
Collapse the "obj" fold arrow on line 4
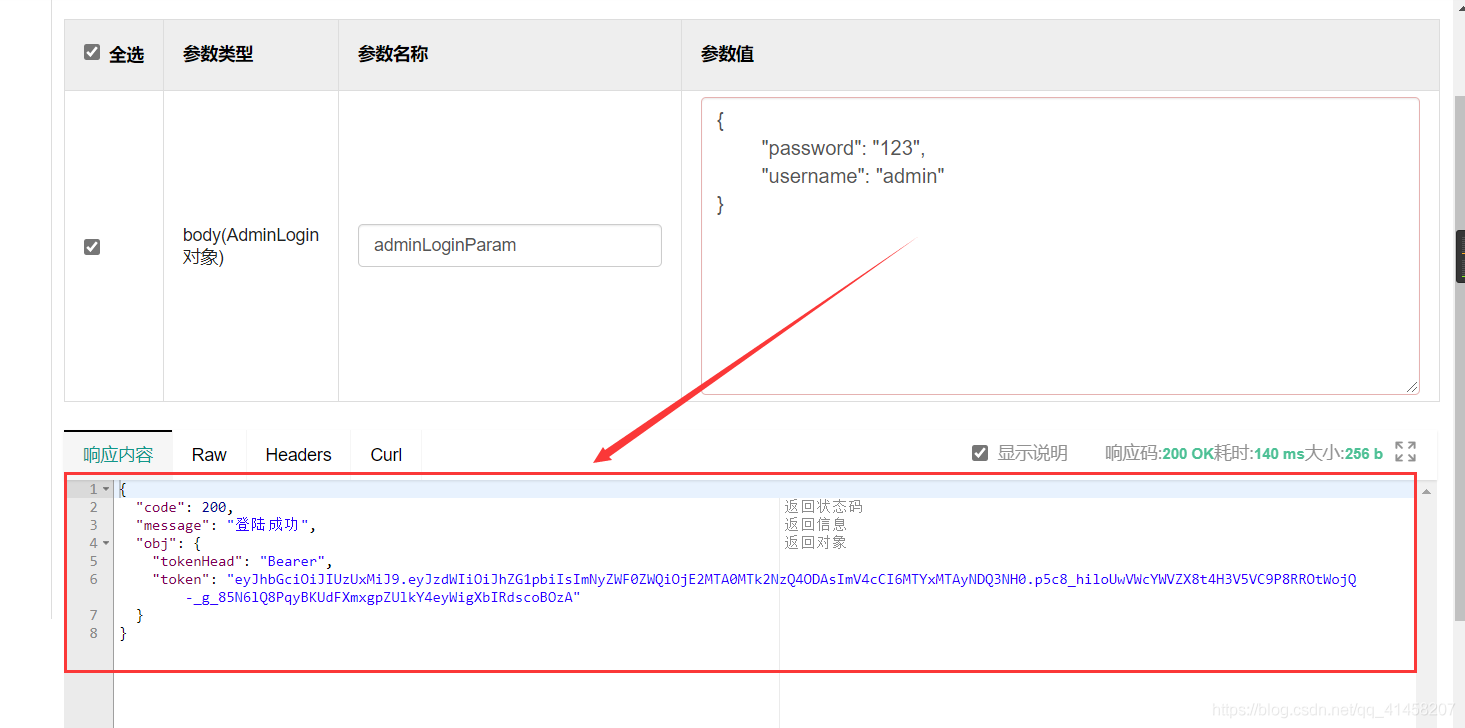pyautogui.click(x=106, y=543)
